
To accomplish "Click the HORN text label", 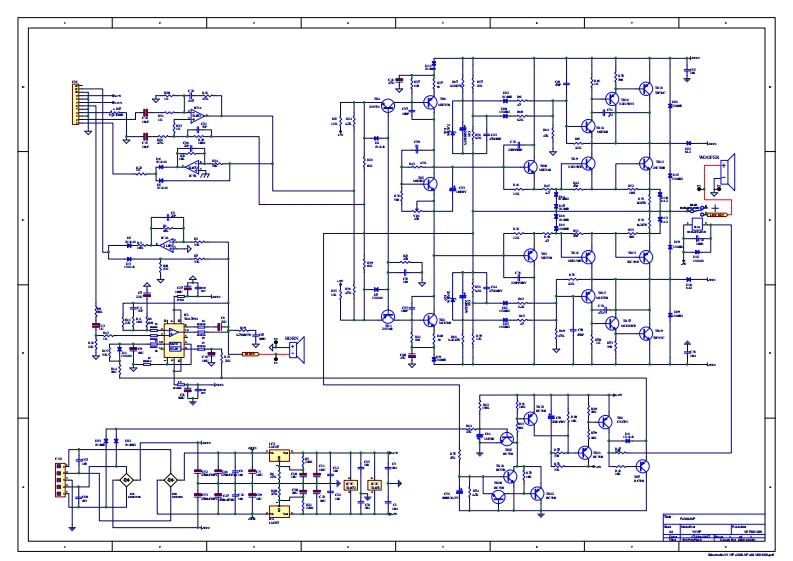I will 293,337.
